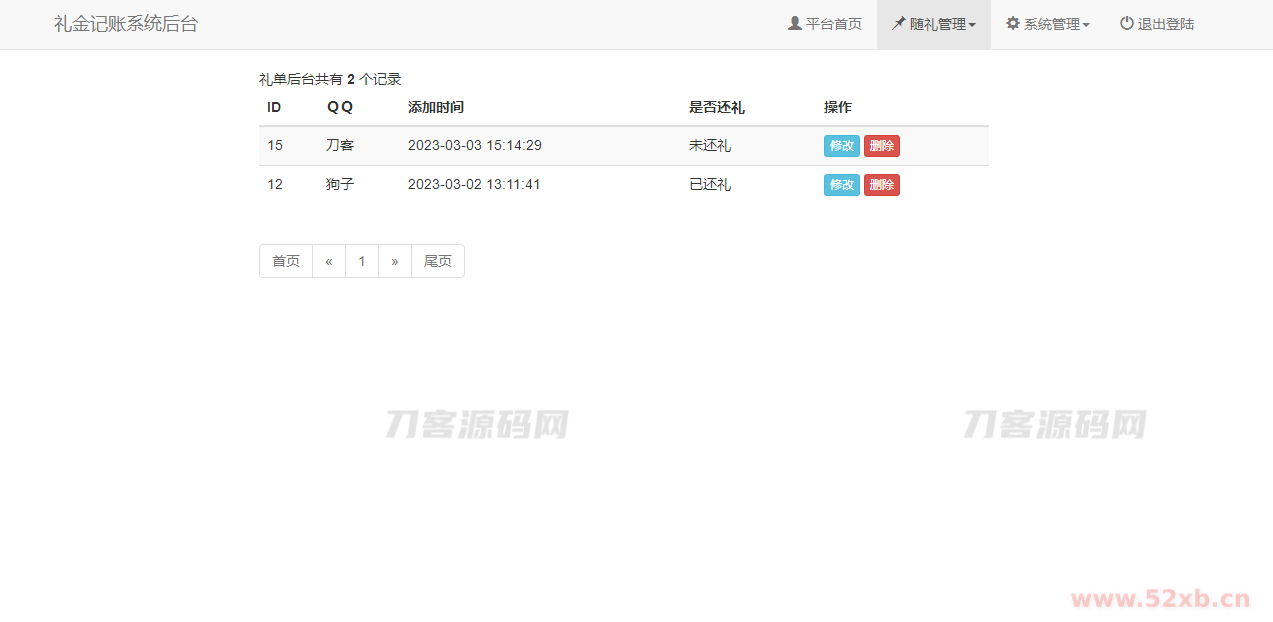Click the 添加时间 column header
This screenshot has height=622, width=1273.
coord(435,108)
